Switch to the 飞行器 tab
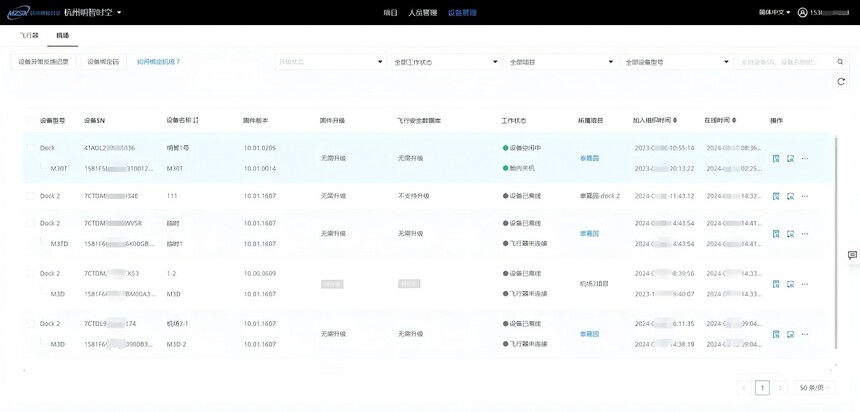The image size is (860, 412). click(x=29, y=36)
